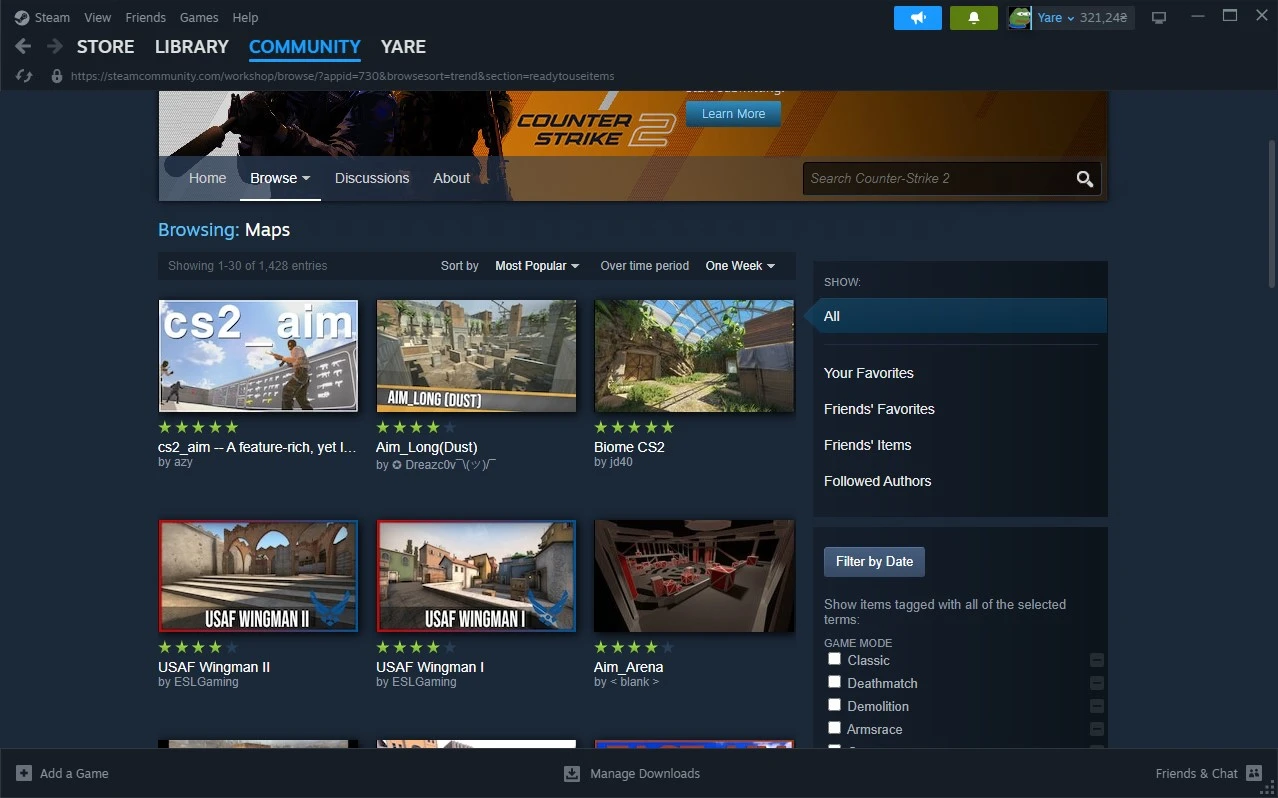
Task: Click the URL address bar text
Action: [342, 76]
